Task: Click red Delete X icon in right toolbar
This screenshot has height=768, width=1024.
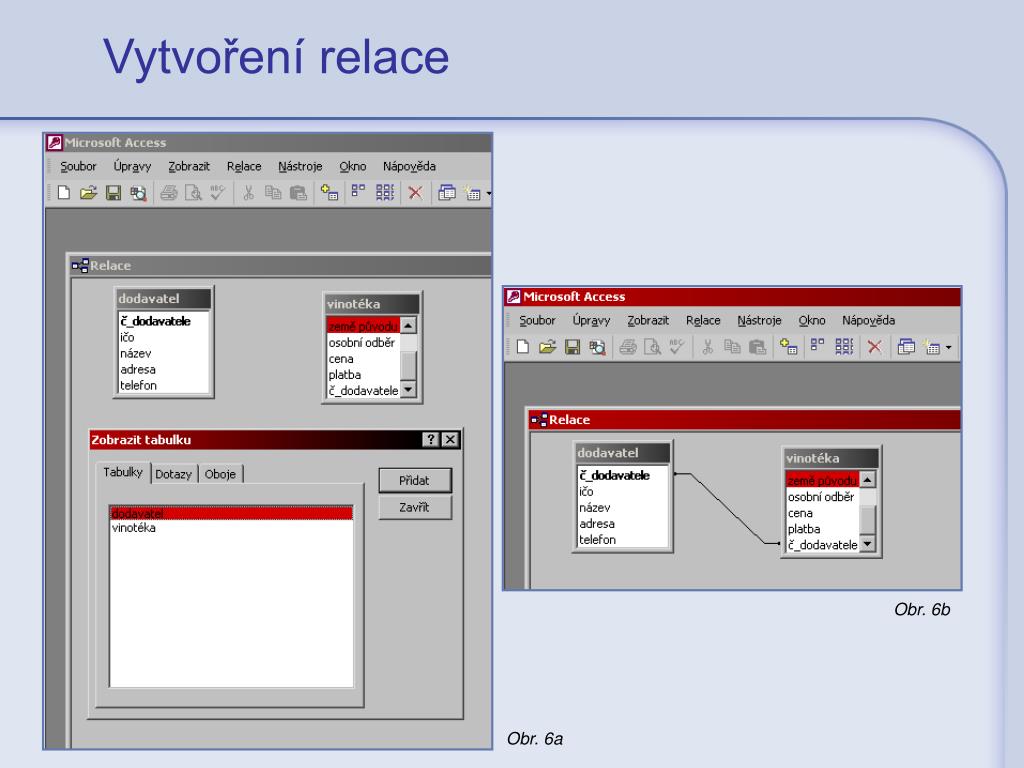Action: click(x=874, y=347)
